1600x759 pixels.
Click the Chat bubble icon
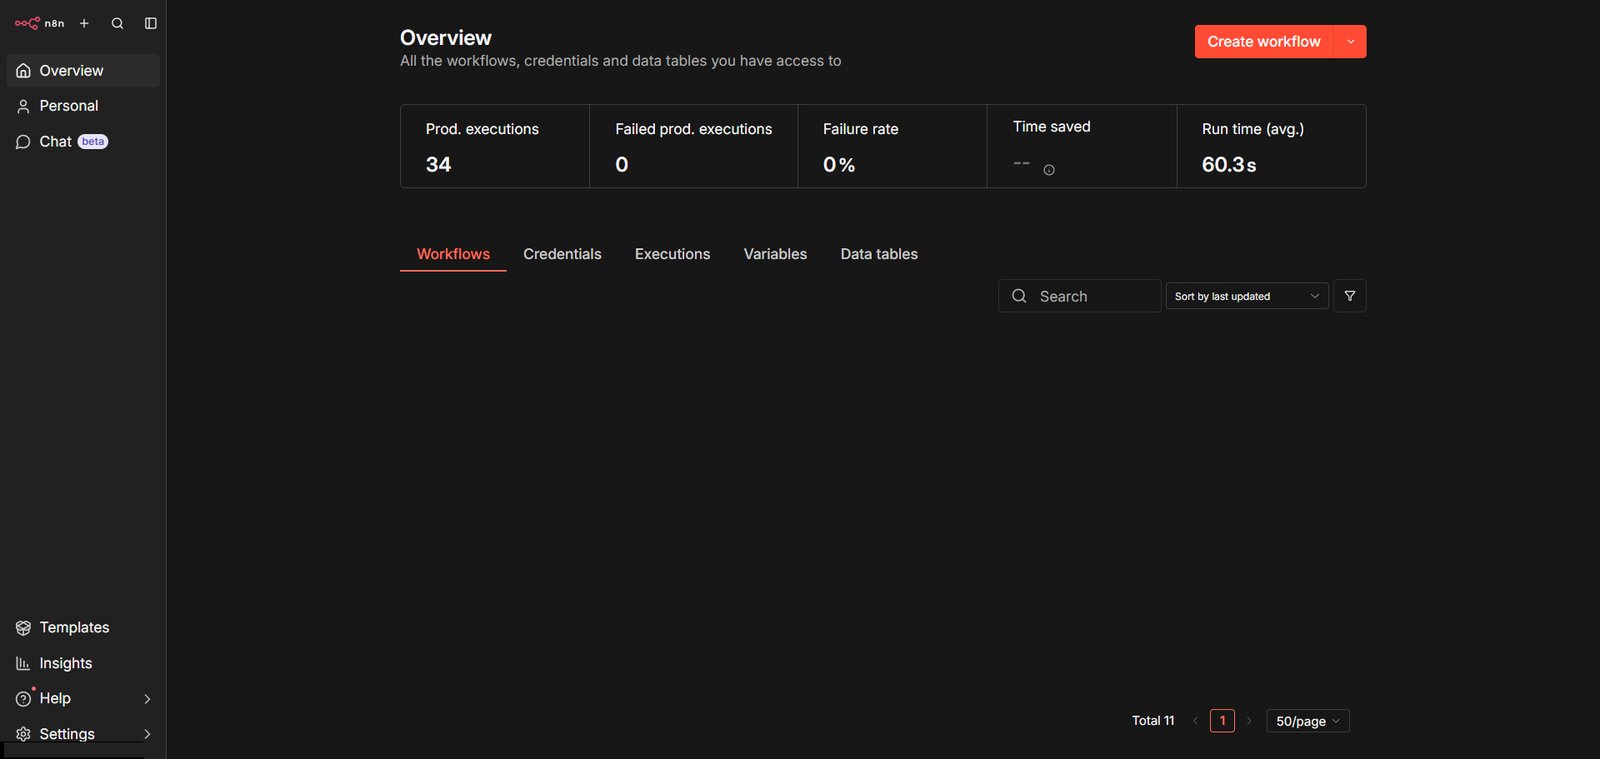(x=23, y=142)
